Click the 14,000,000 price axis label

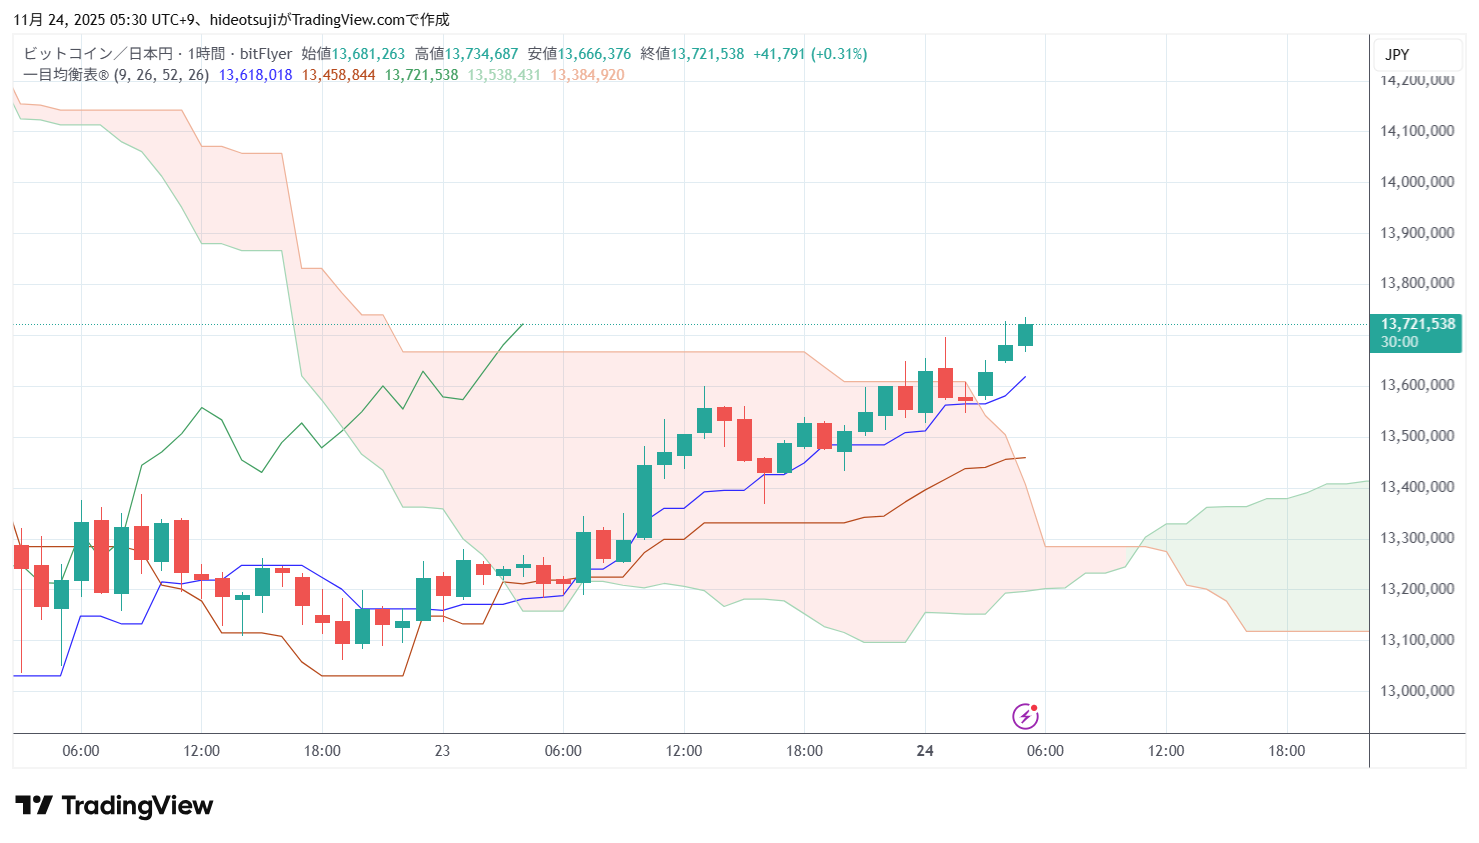(x=1417, y=182)
